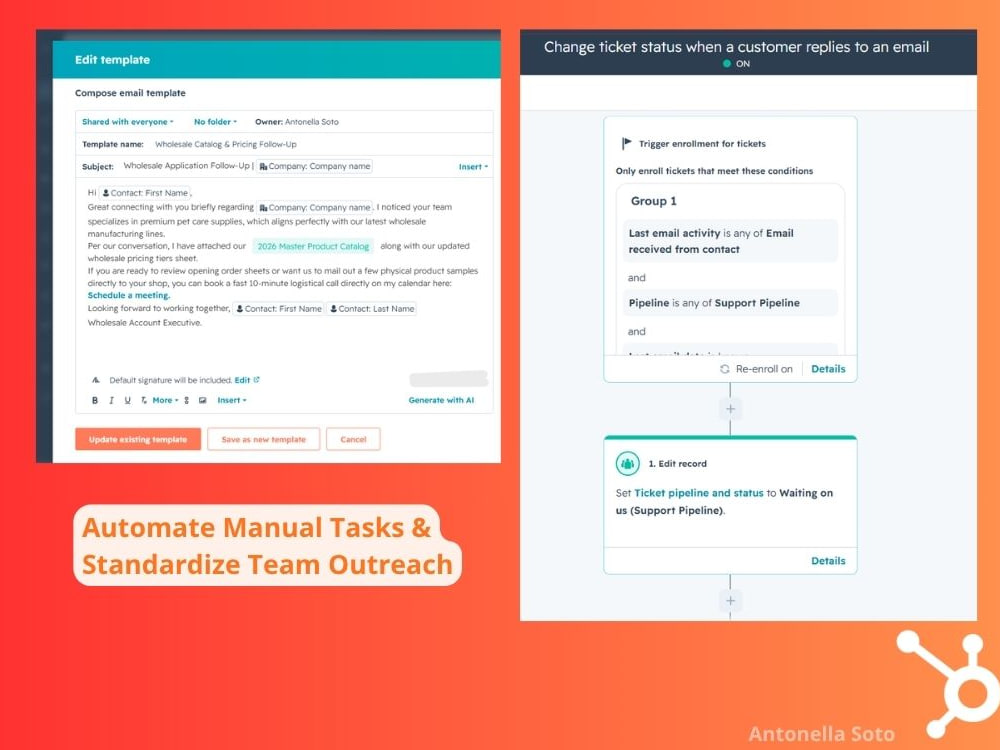This screenshot has width=1000, height=750.
Task: Open the No folder dropdown
Action: tap(215, 122)
